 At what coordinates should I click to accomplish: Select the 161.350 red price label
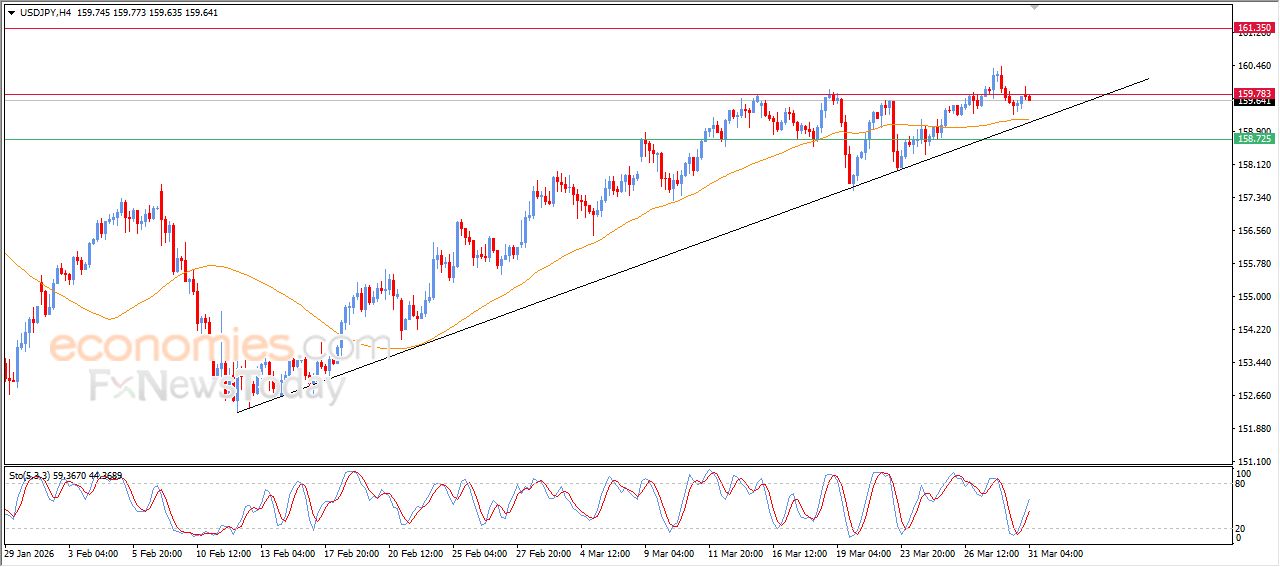pos(1253,28)
